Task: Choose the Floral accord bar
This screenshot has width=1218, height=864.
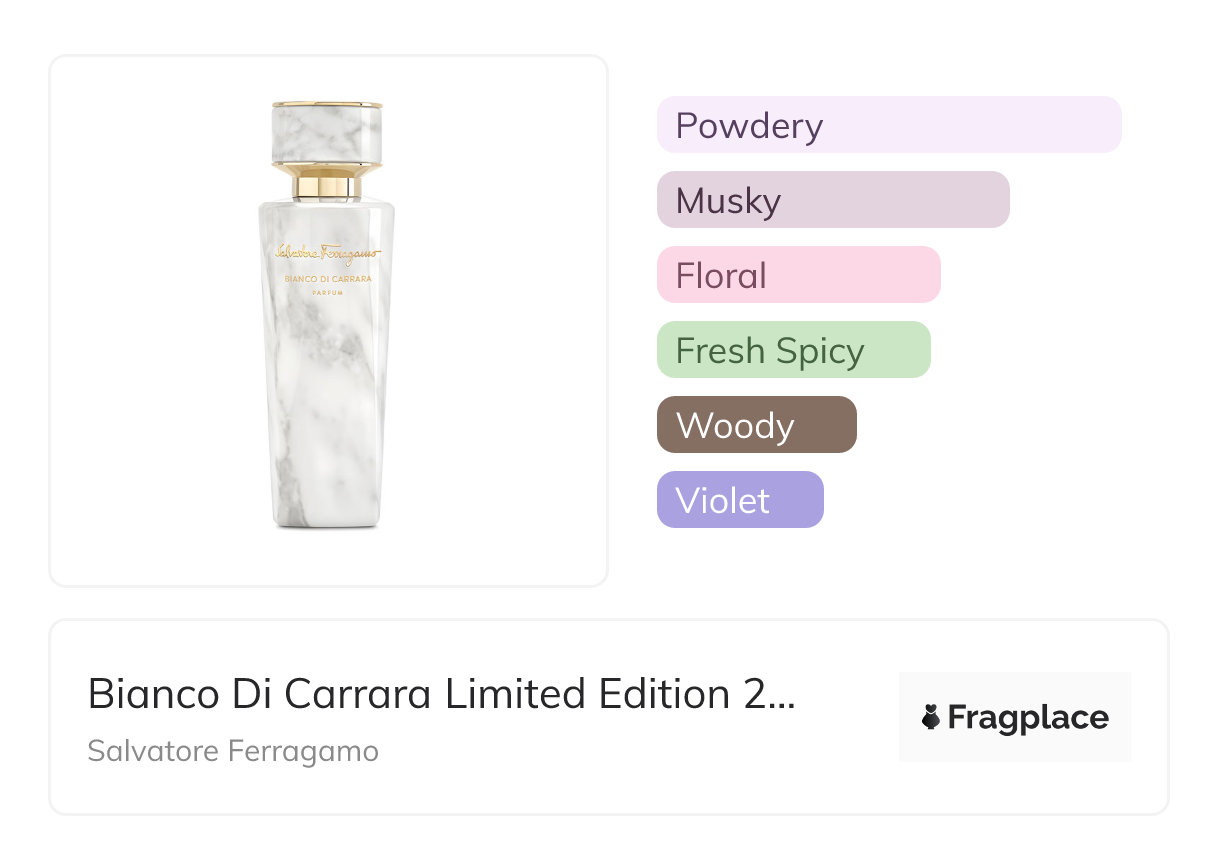Action: (798, 275)
